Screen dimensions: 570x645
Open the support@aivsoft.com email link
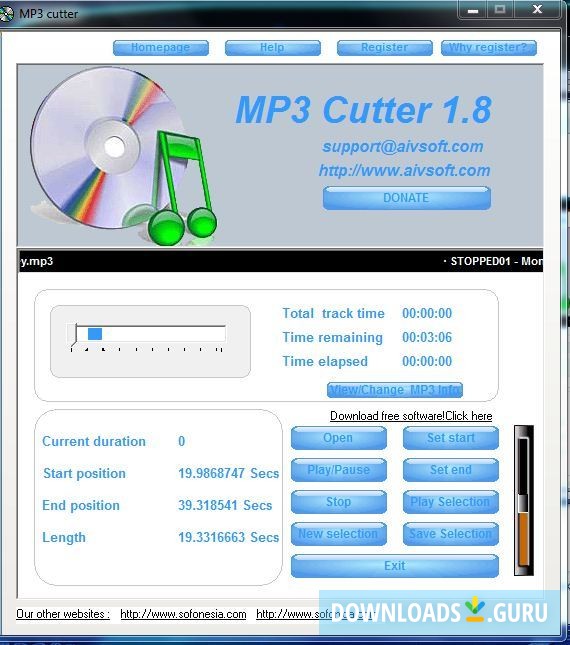point(403,146)
